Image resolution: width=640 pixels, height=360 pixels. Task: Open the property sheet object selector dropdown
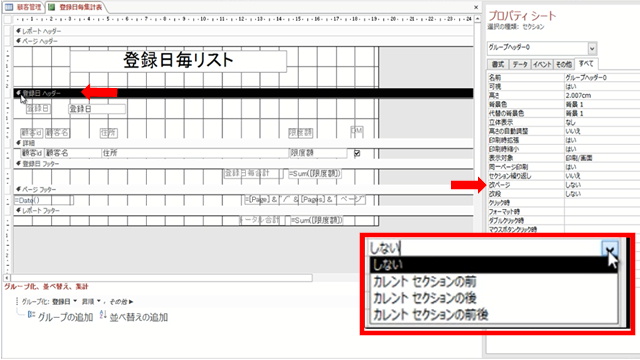pos(592,49)
